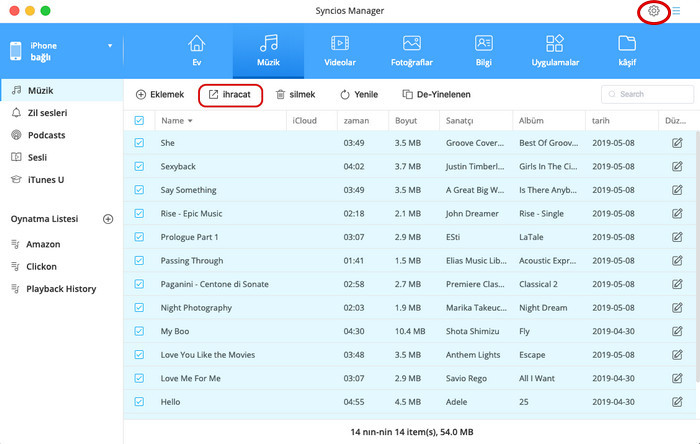The image size is (700, 444).
Task: Click the song list vertical scrollbar
Action: 697,257
